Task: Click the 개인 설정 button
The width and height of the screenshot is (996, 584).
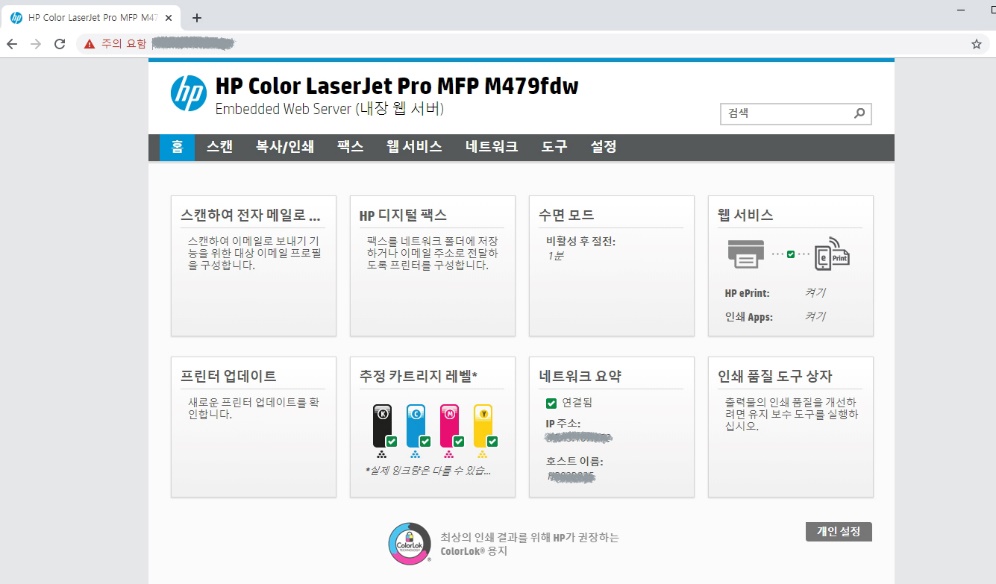Action: (838, 531)
